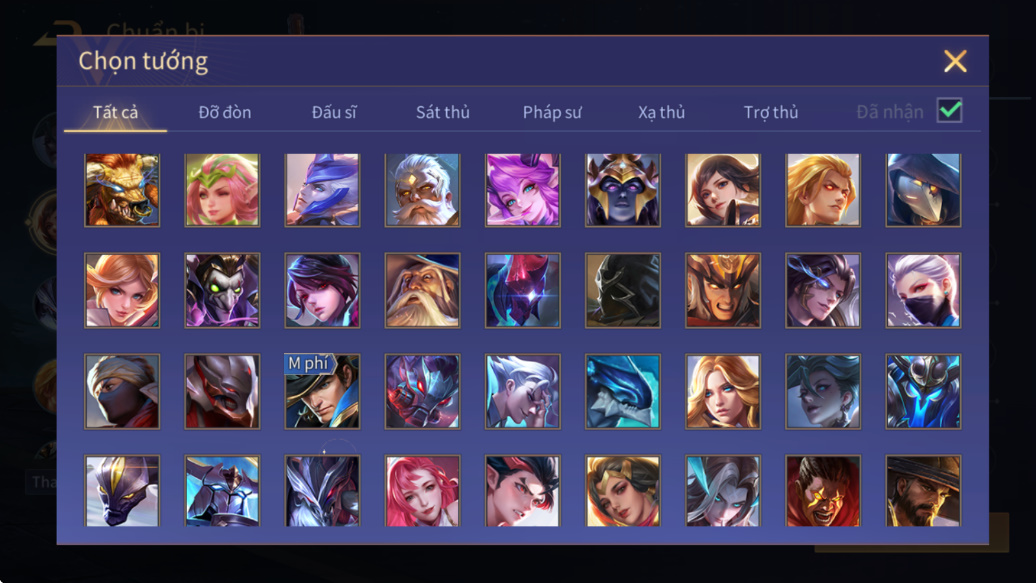
Task: Choose the hero tagged 'M phí'
Action: tap(322, 391)
